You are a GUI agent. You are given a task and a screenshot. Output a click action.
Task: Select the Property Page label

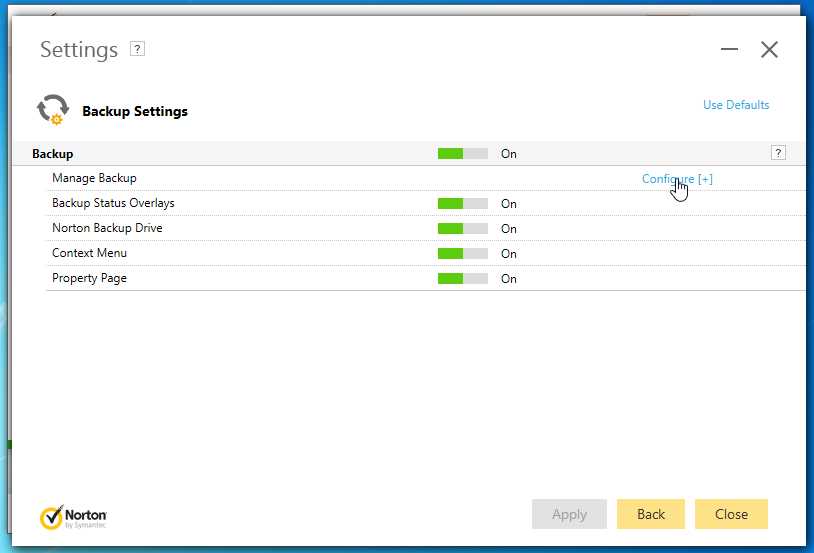click(x=89, y=278)
